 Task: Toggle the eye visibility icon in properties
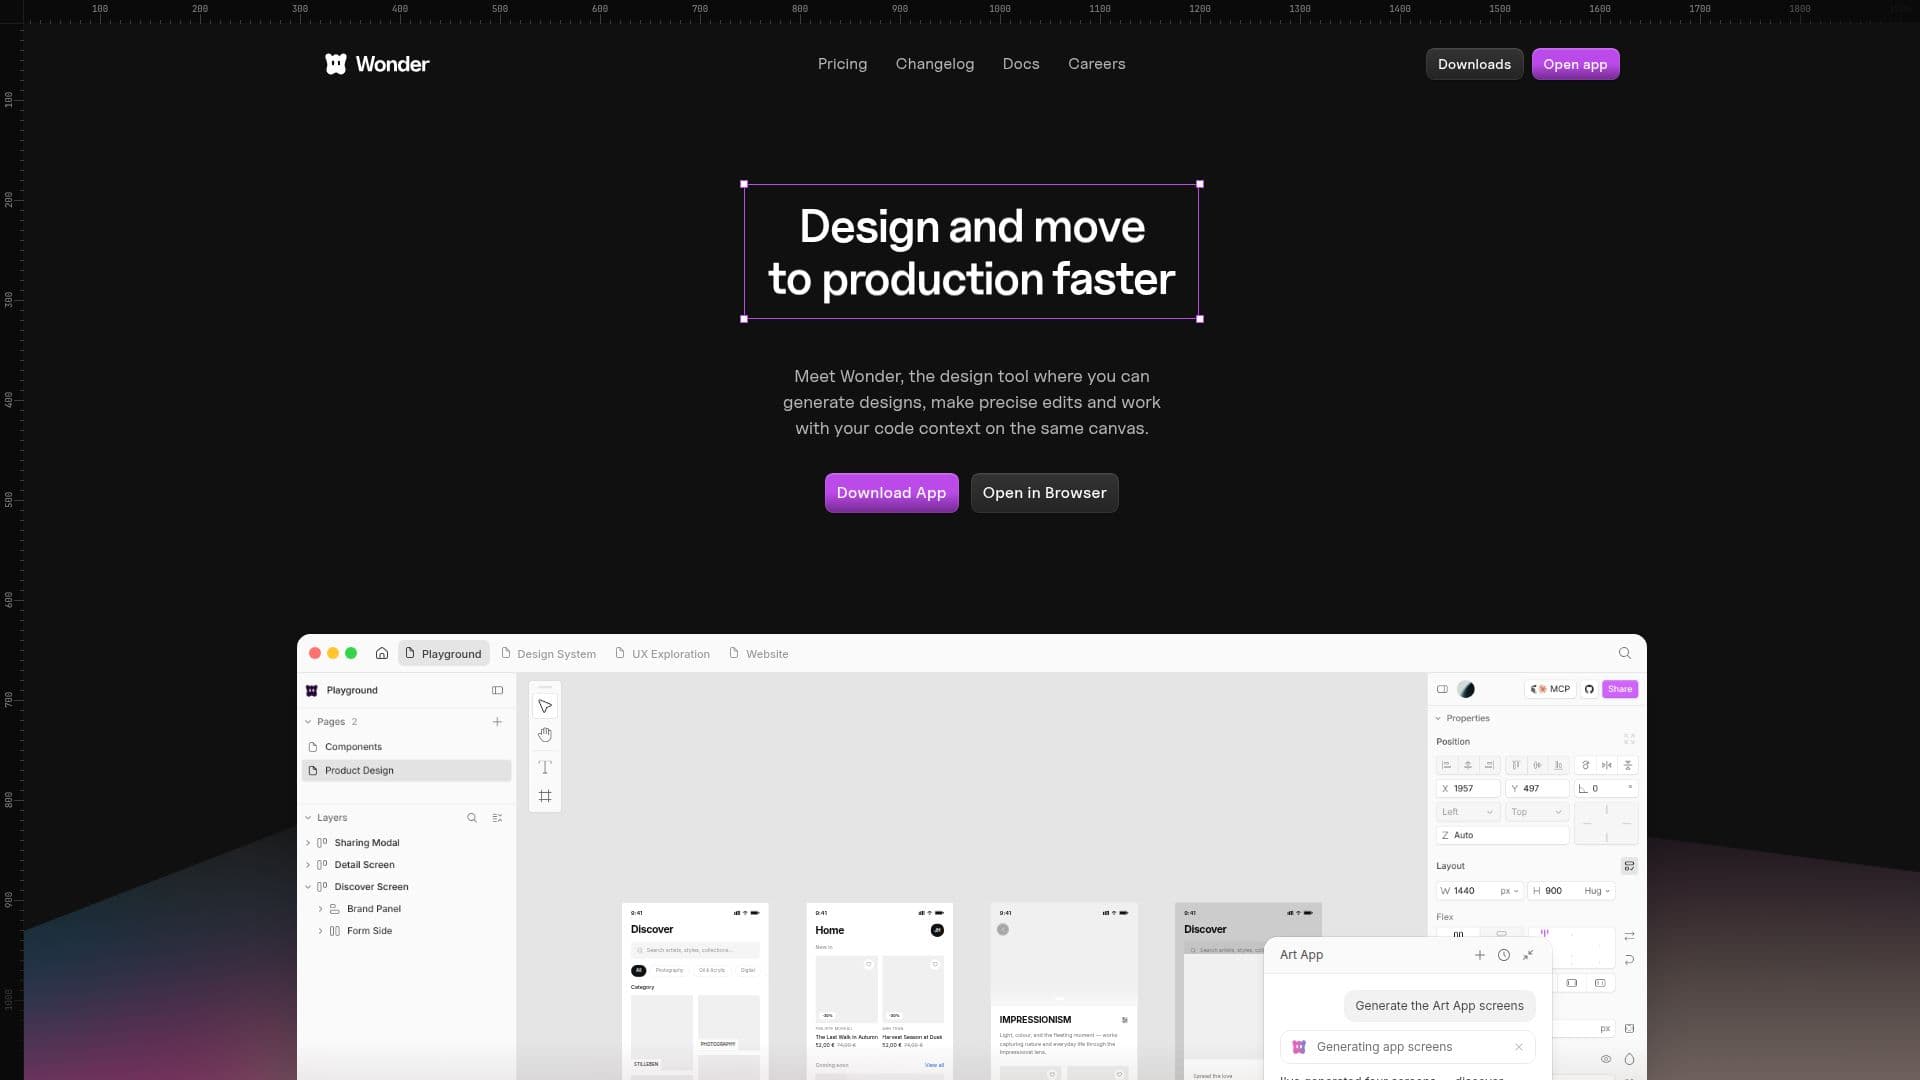tap(1606, 1059)
